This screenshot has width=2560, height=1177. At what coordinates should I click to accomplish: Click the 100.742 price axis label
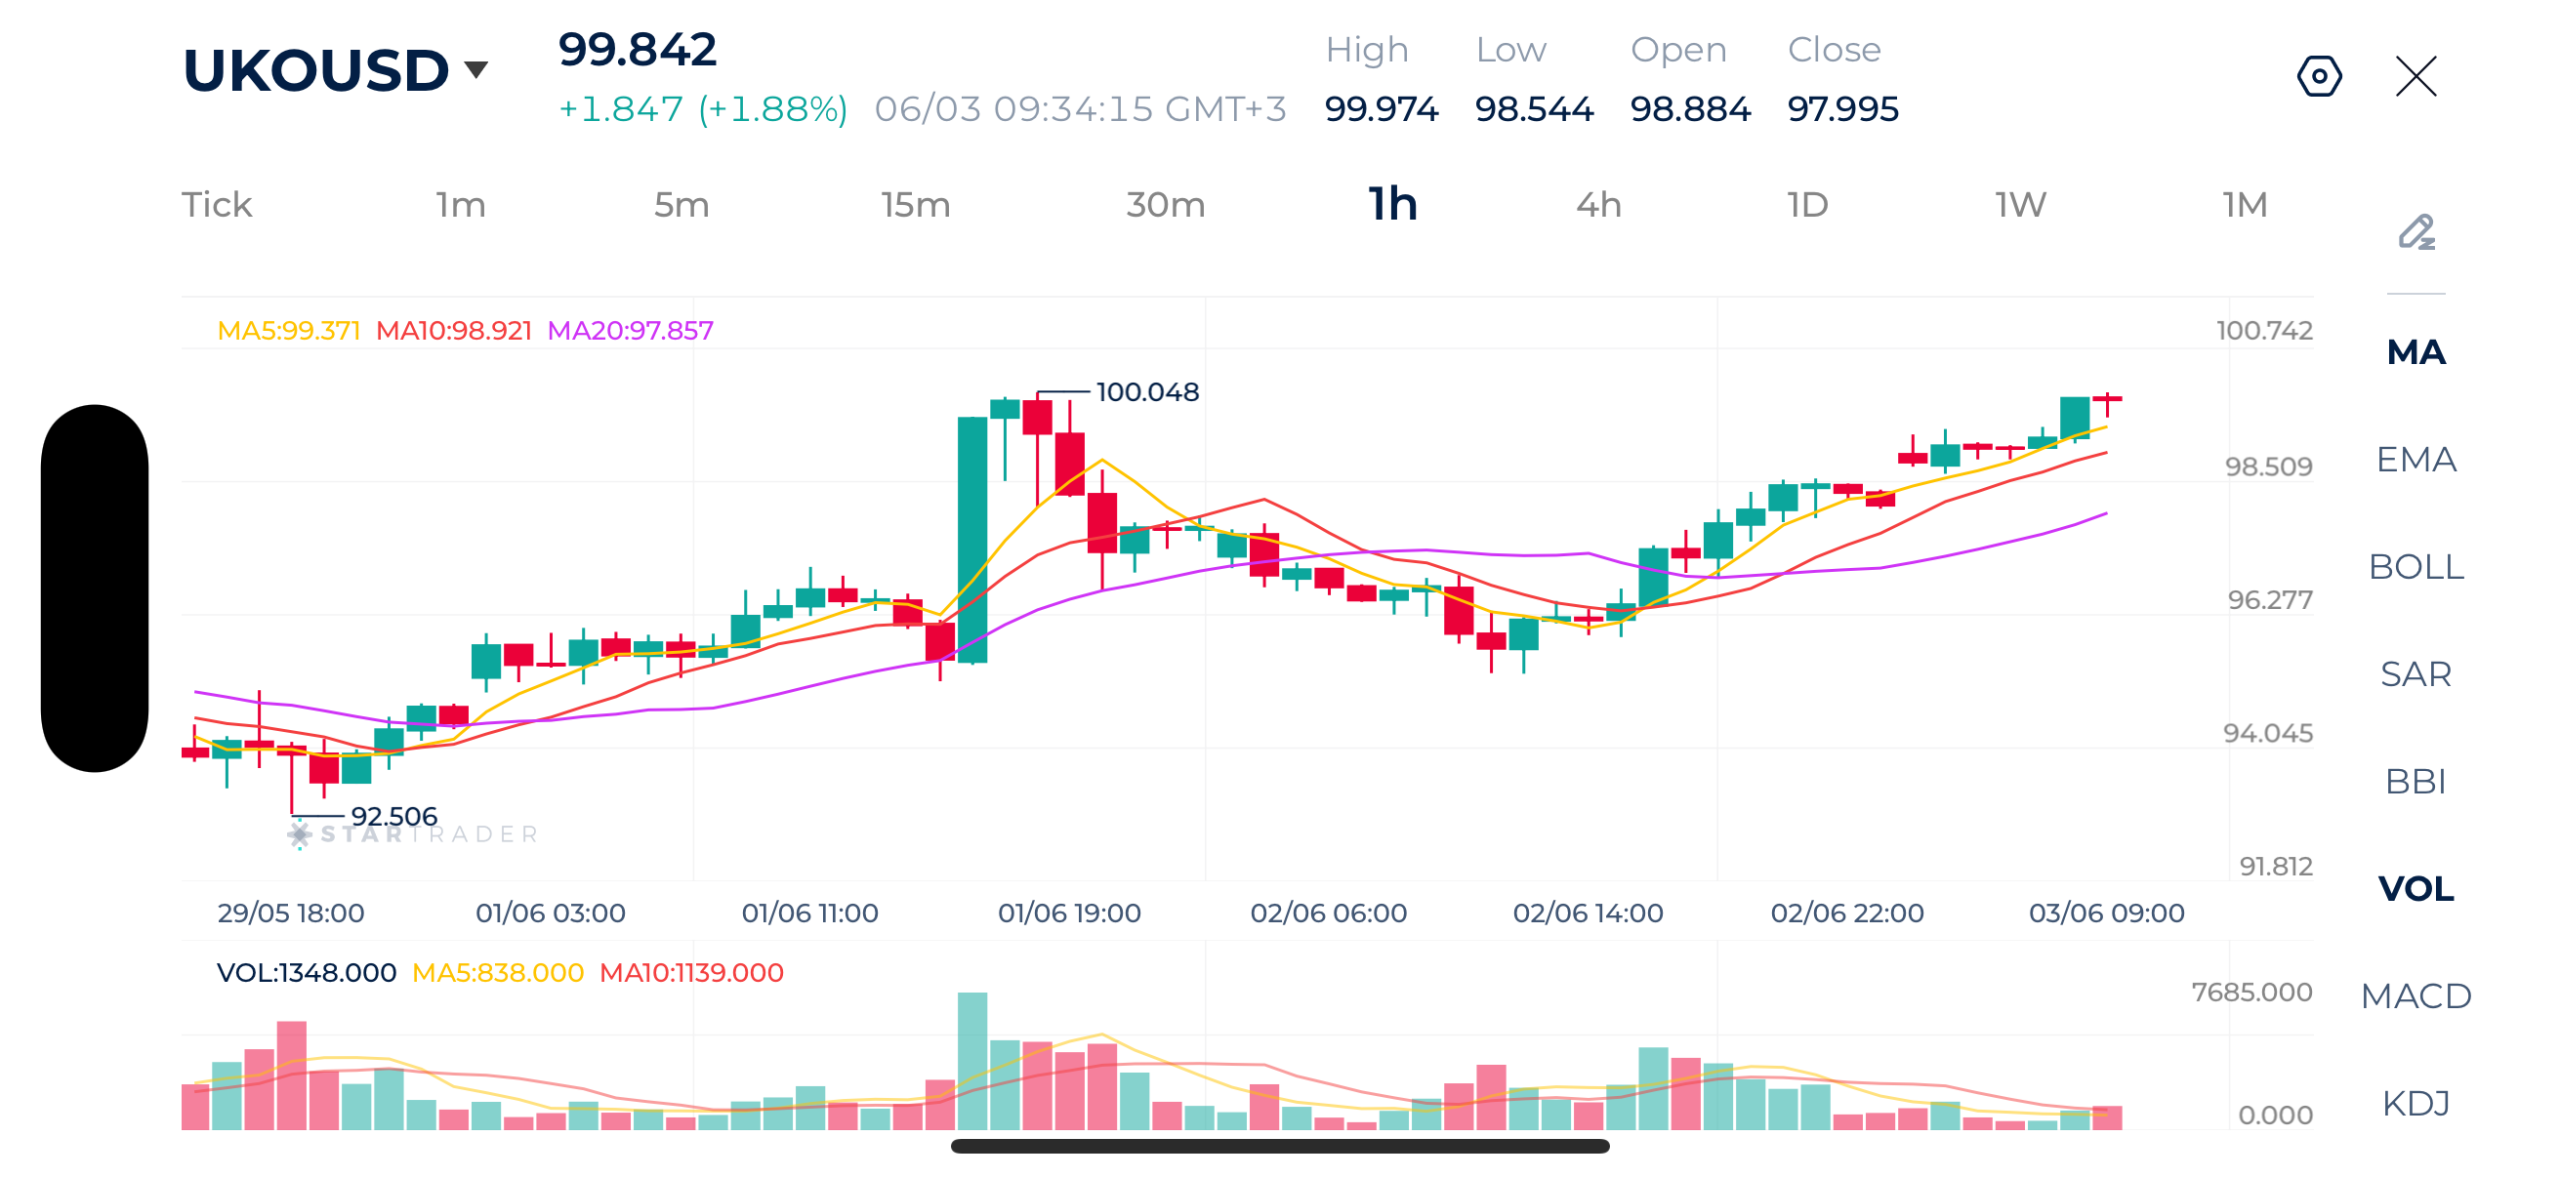pos(2263,330)
